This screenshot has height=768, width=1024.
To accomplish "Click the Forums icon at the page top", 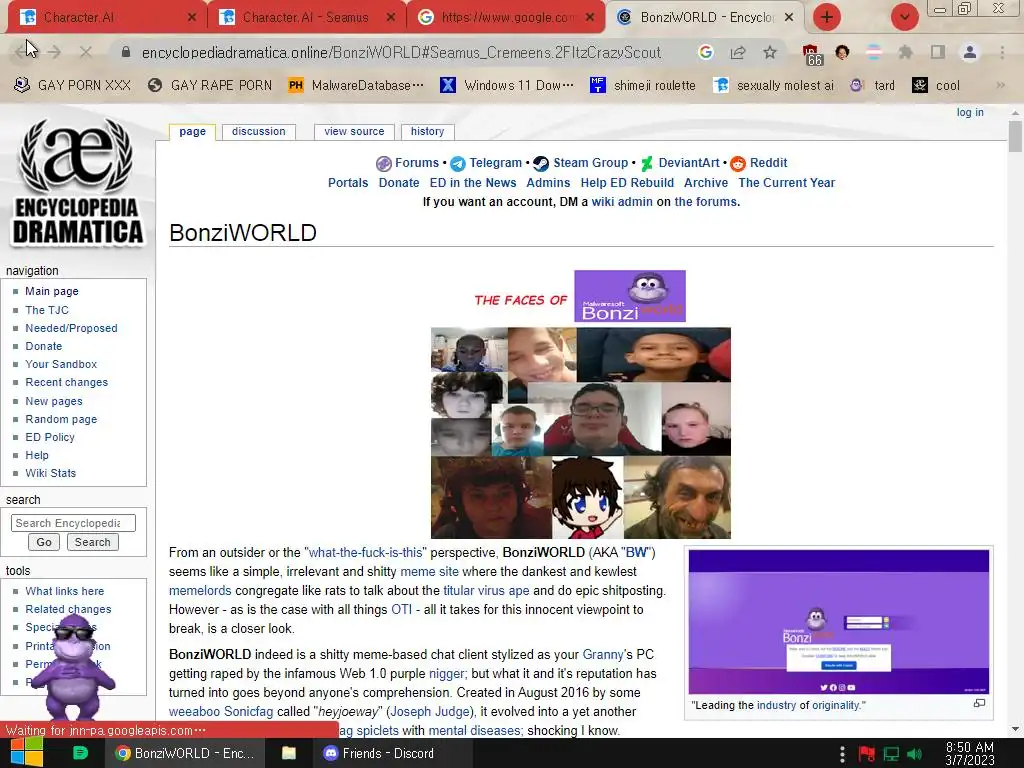I will [383, 163].
